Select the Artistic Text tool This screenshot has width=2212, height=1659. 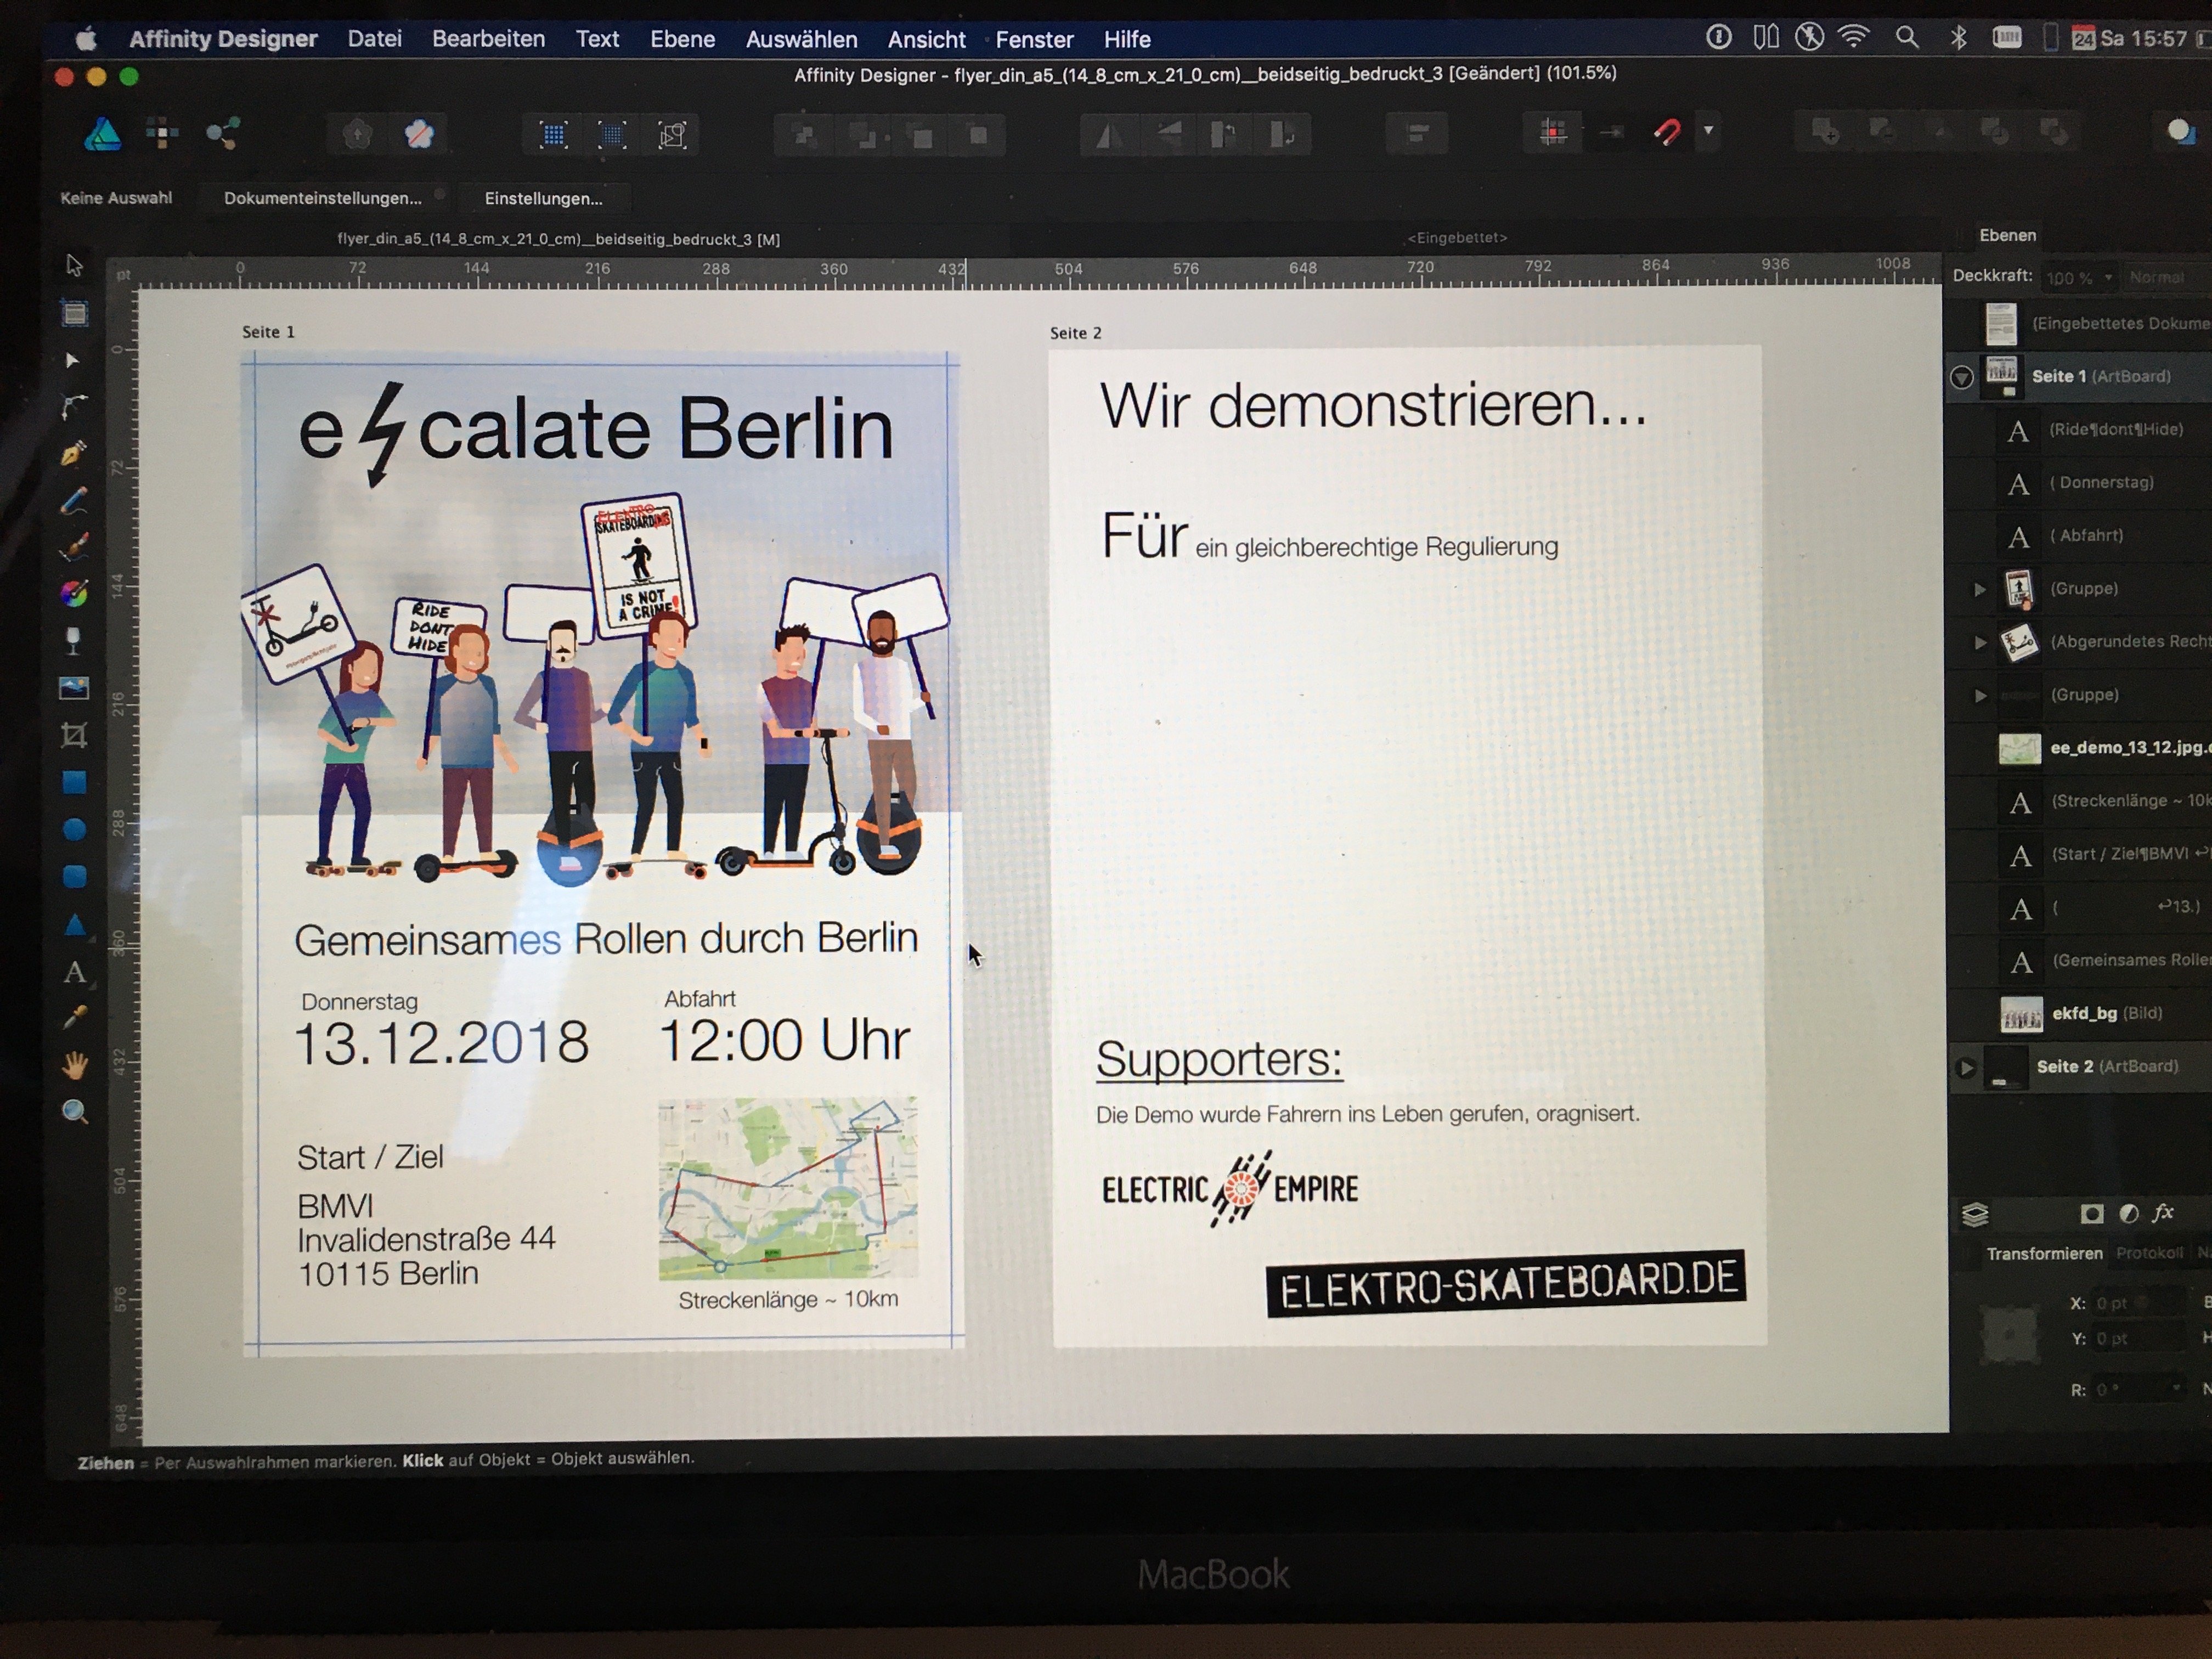click(74, 972)
